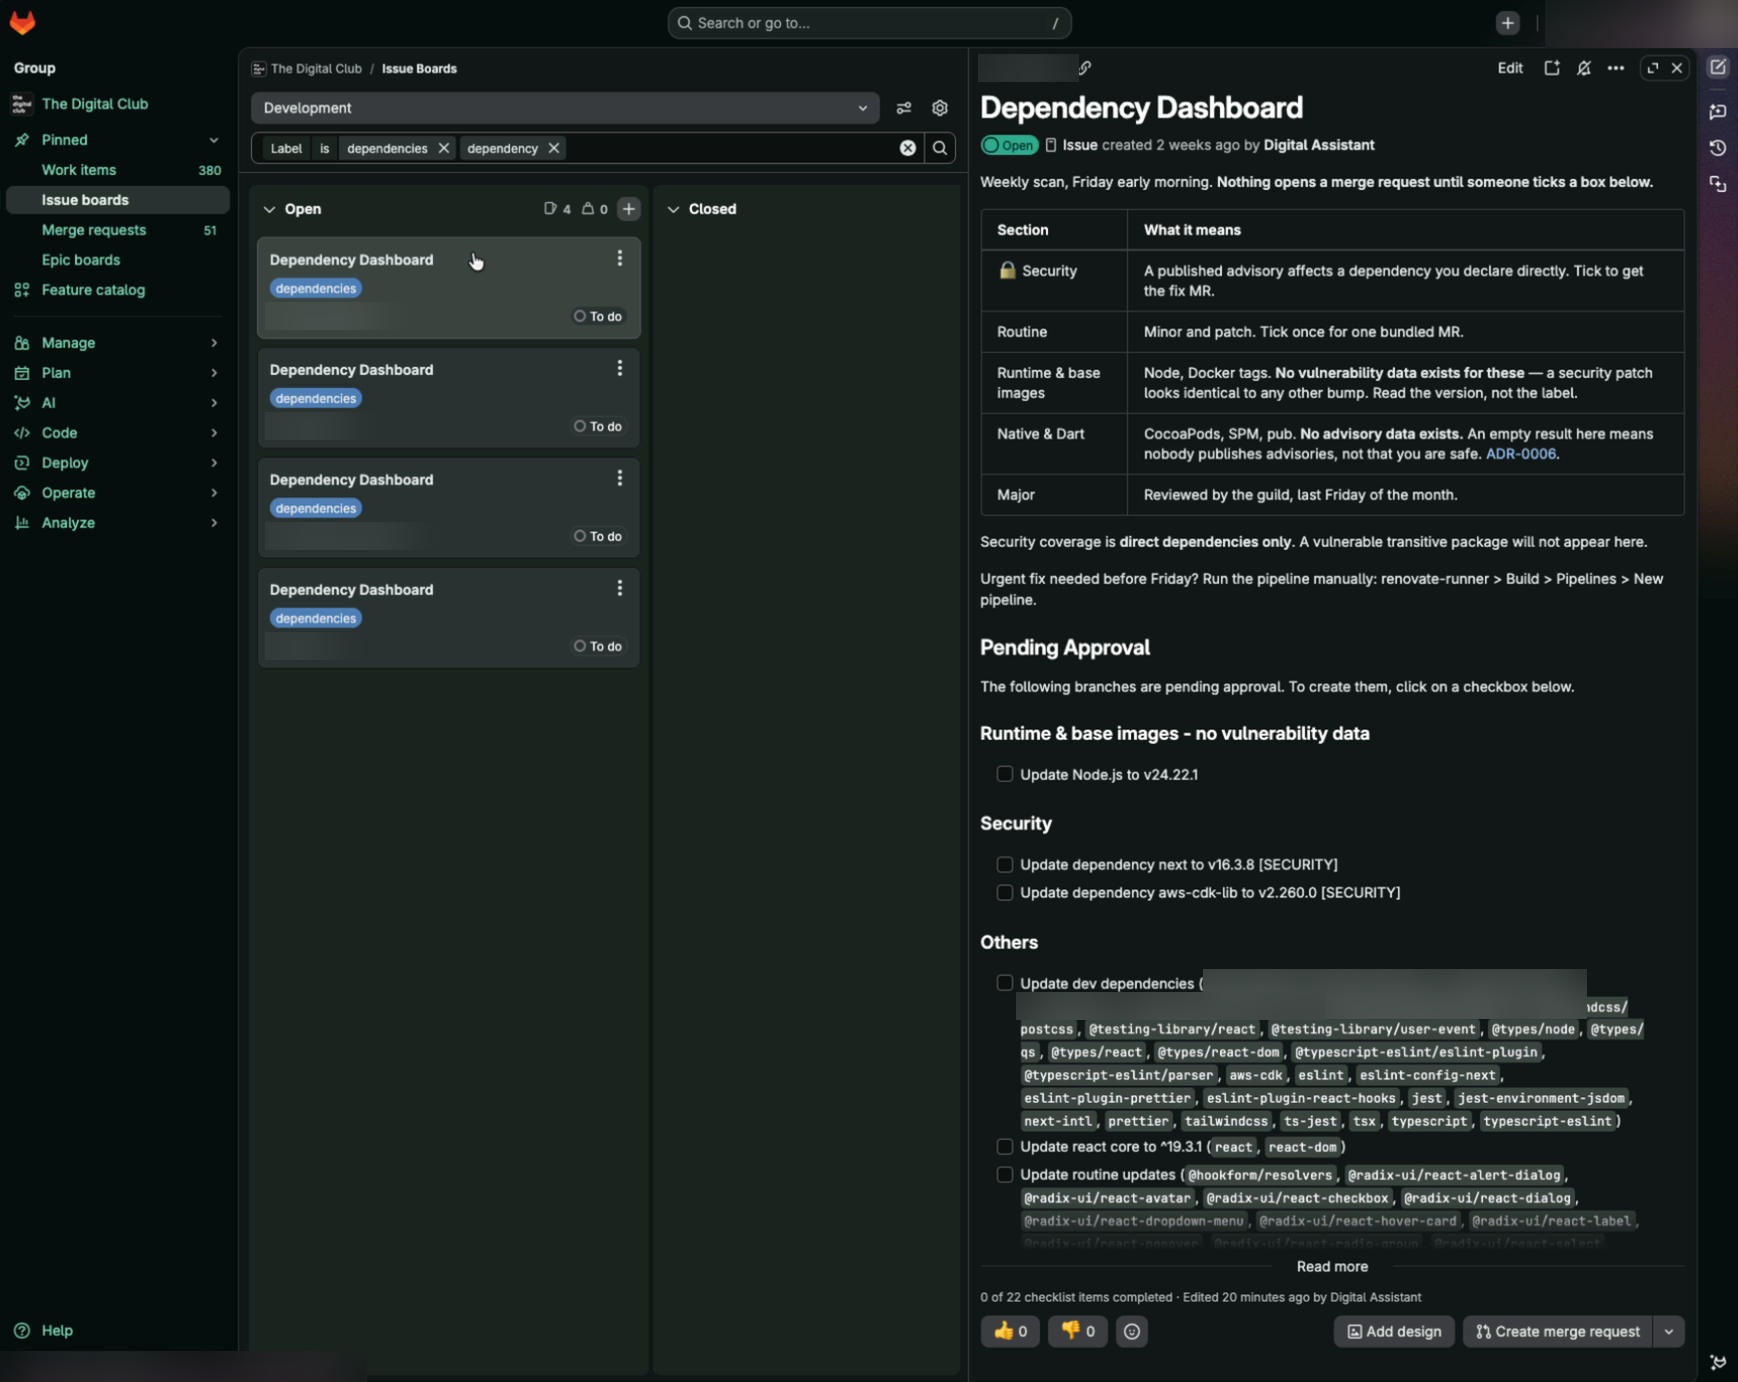Check Update dependency aws-cdk-lib checkbox
The width and height of the screenshot is (1738, 1382).
pos(1005,892)
